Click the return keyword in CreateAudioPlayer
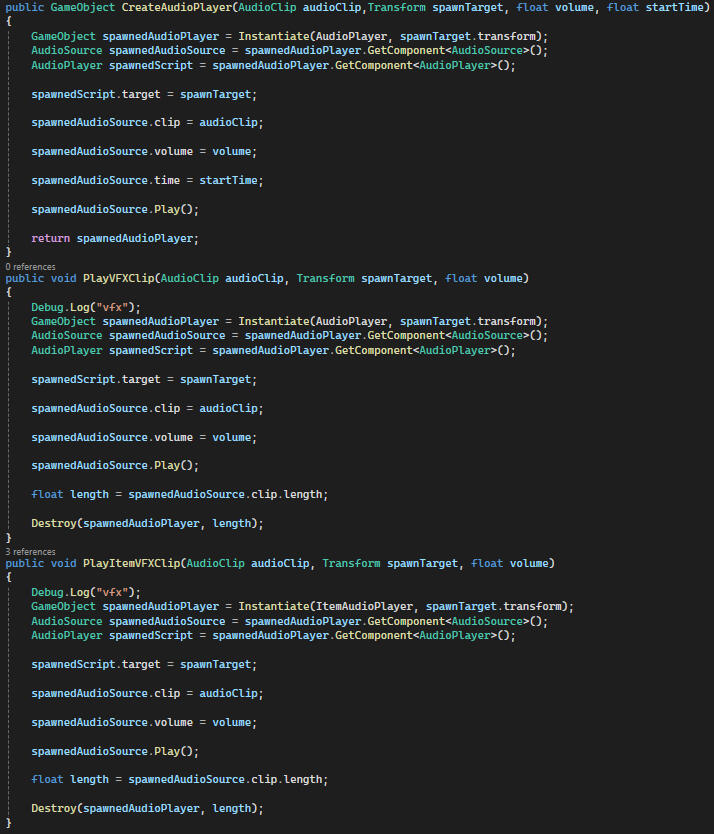 tap(50, 238)
